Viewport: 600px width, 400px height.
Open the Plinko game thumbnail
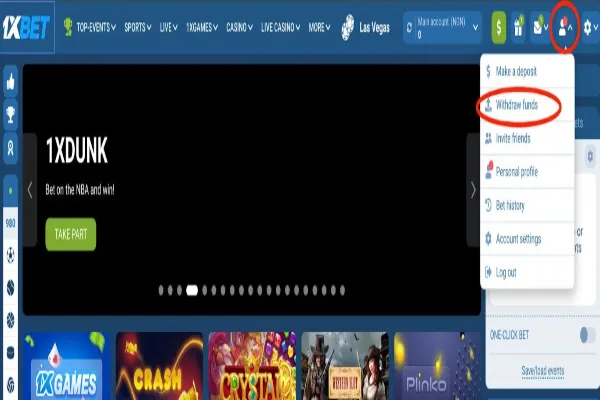(x=437, y=366)
